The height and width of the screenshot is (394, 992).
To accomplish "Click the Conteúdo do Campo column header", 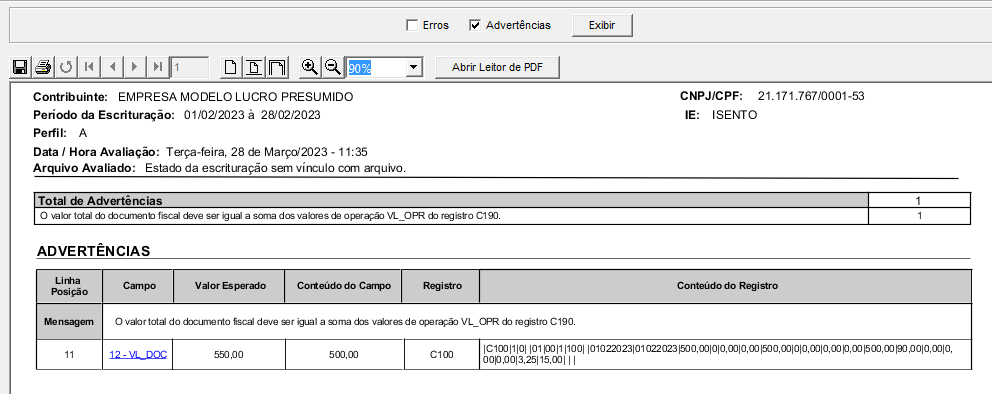I will pos(344,286).
